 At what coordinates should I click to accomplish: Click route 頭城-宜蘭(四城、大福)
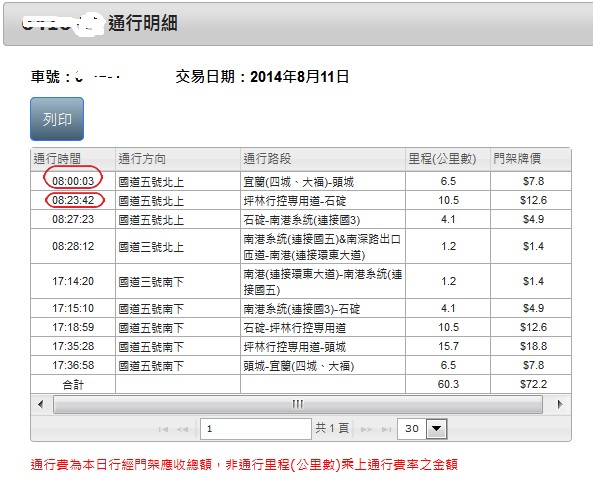pos(299,366)
